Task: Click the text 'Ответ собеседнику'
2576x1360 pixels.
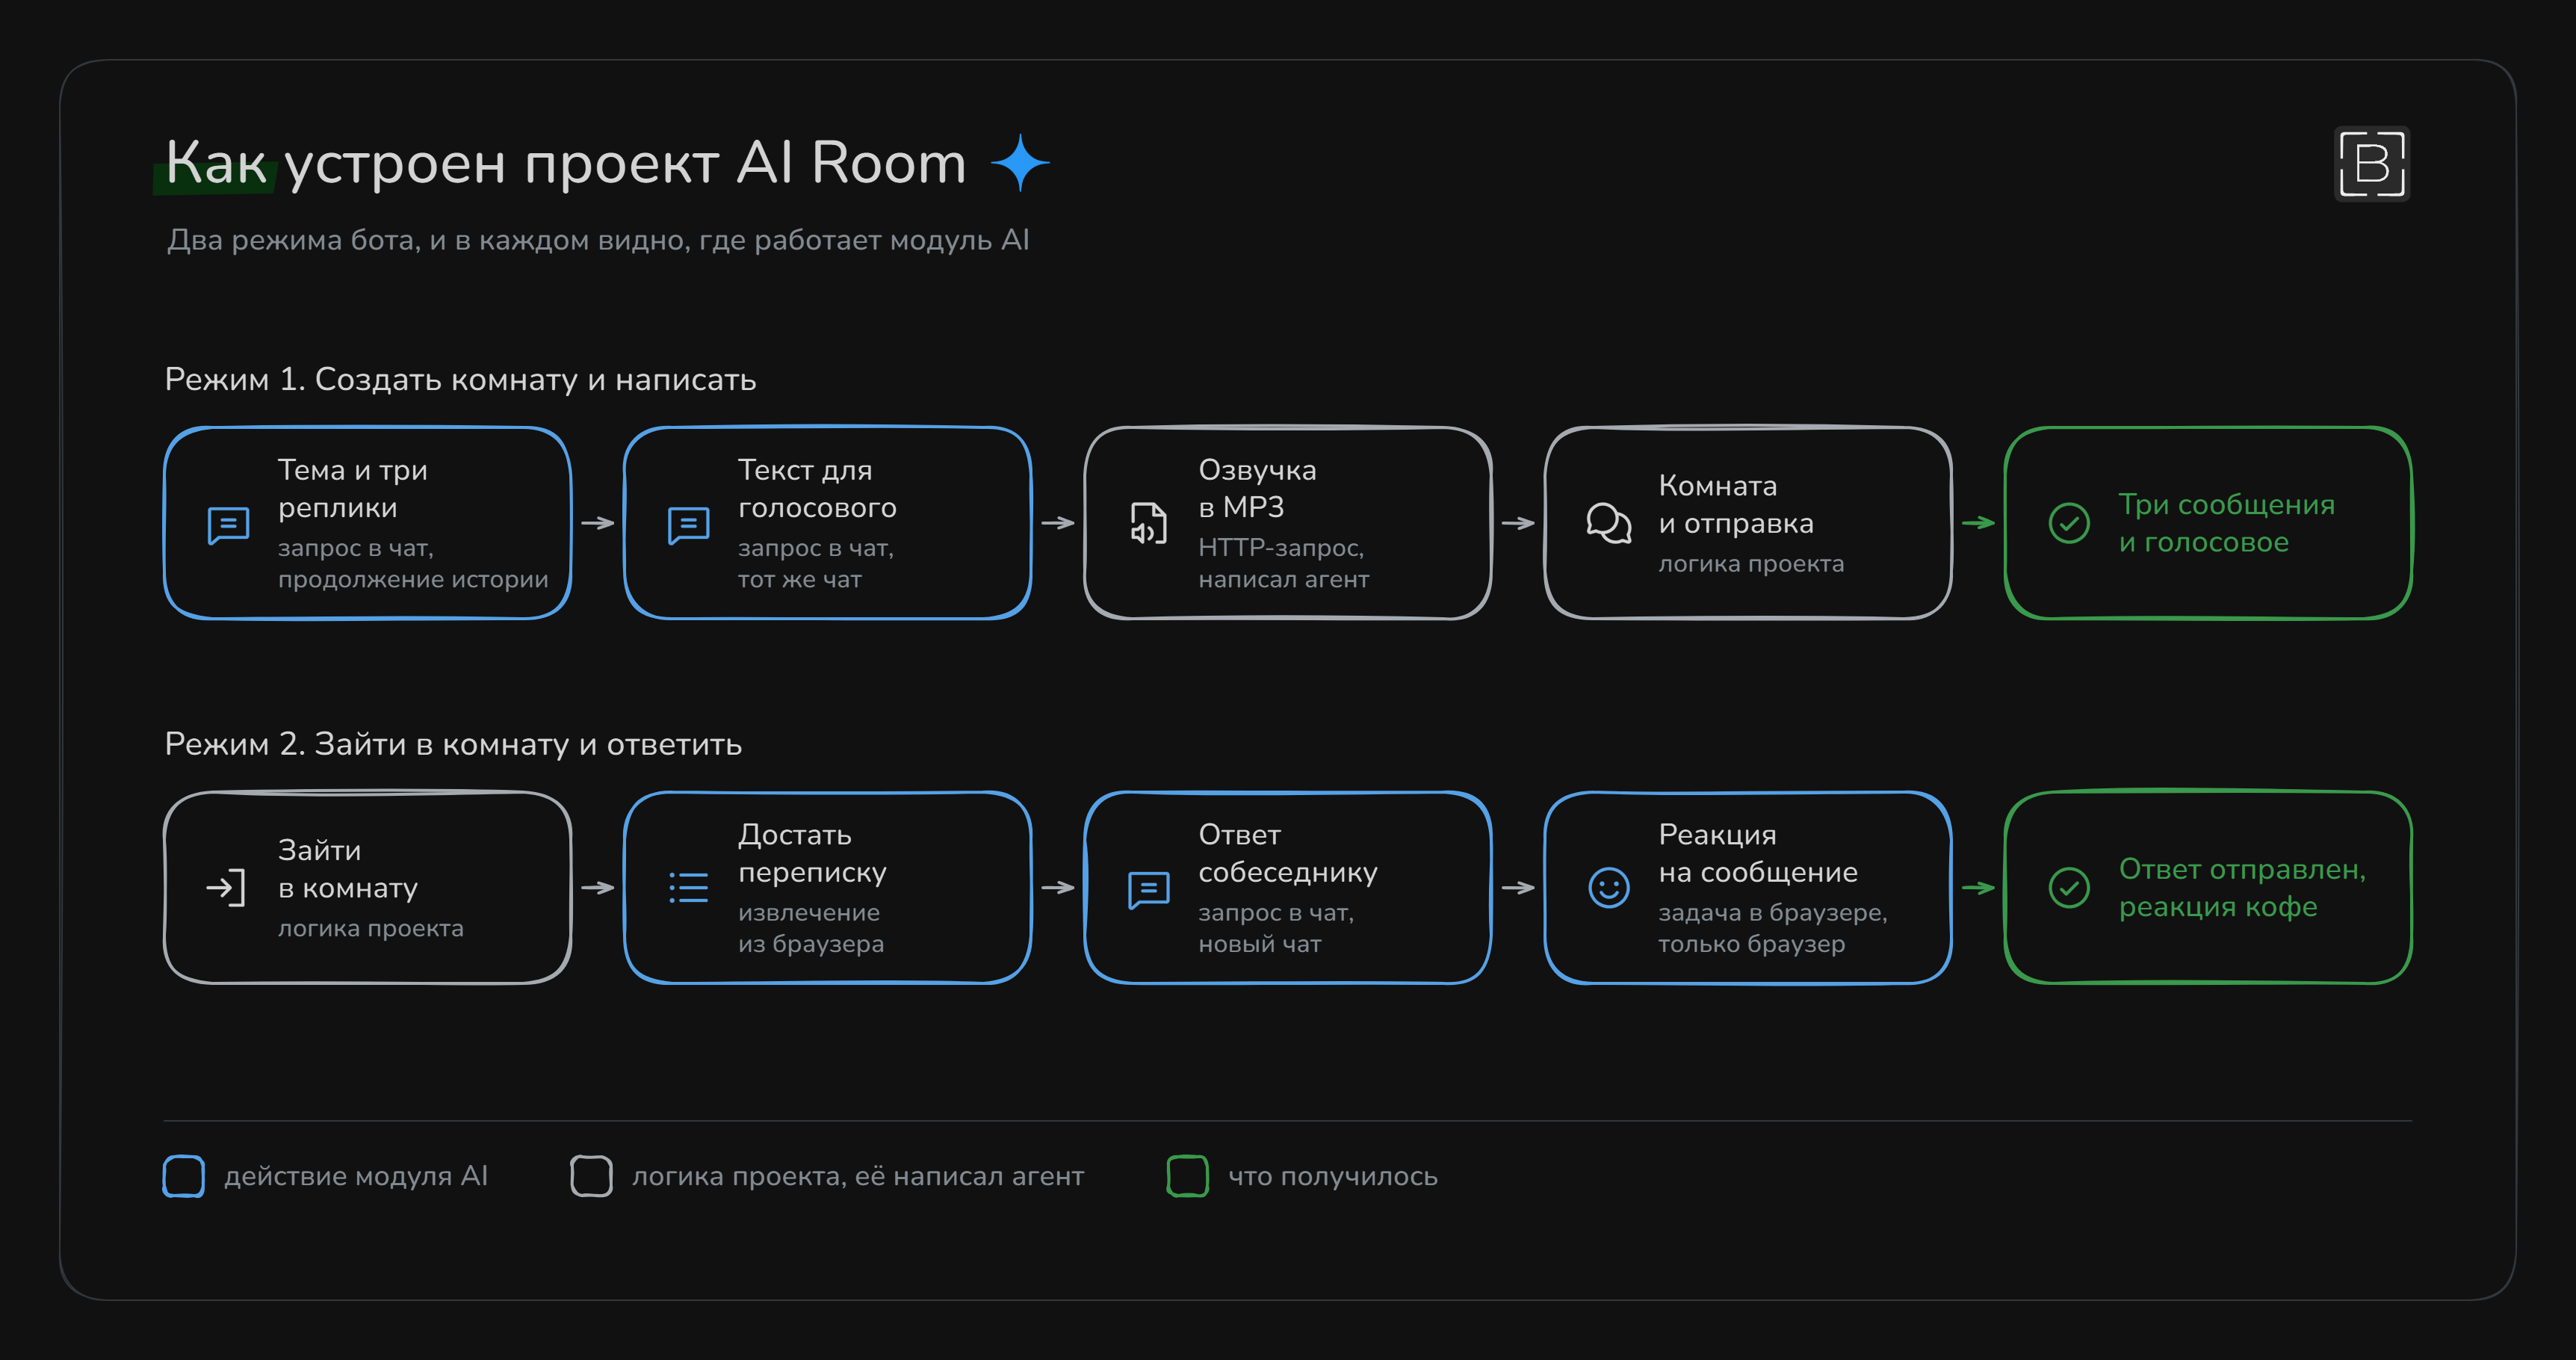Action: (1288, 854)
